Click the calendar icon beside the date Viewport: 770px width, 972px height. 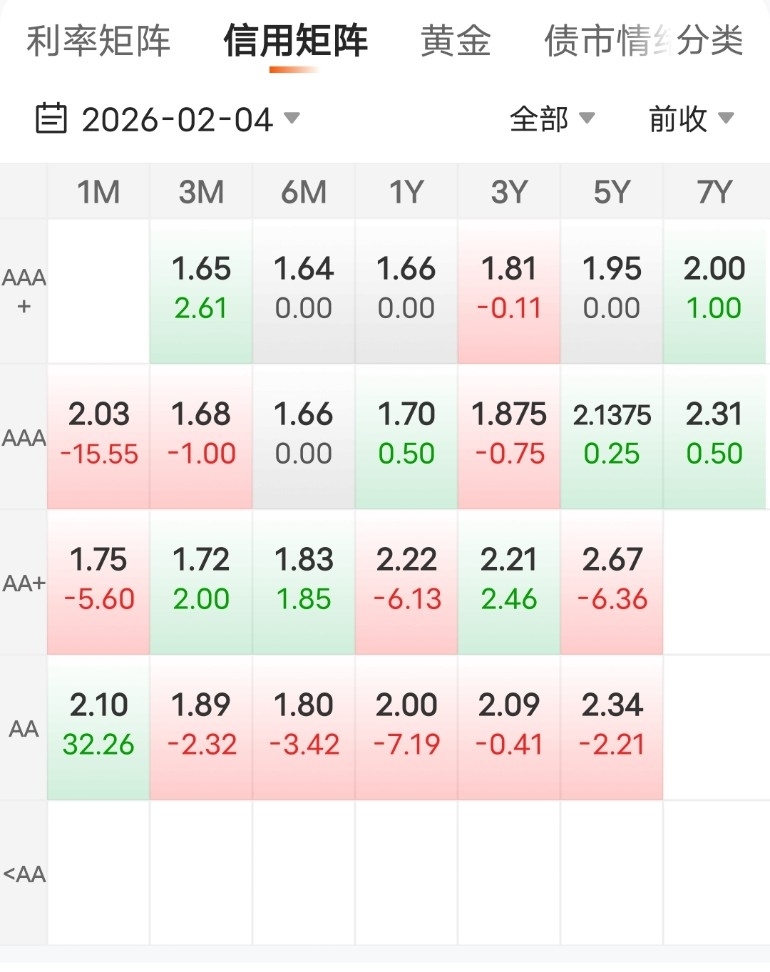click(51, 119)
